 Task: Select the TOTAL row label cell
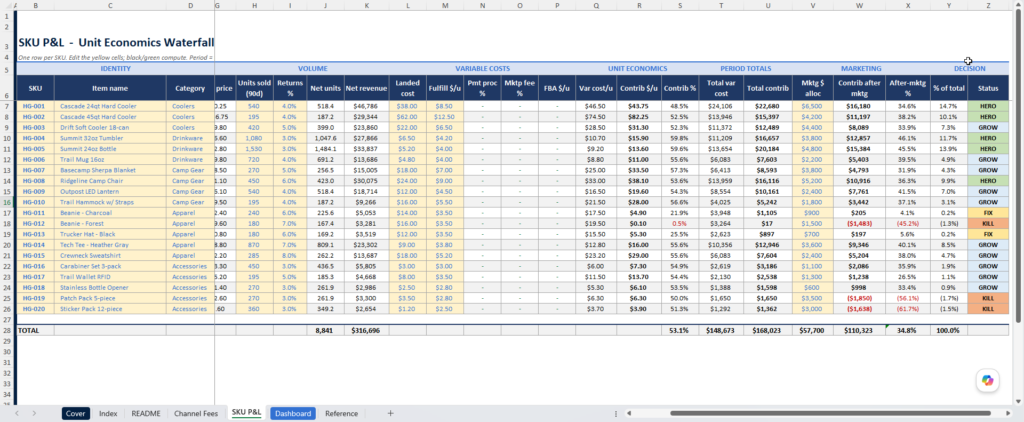[35, 331]
